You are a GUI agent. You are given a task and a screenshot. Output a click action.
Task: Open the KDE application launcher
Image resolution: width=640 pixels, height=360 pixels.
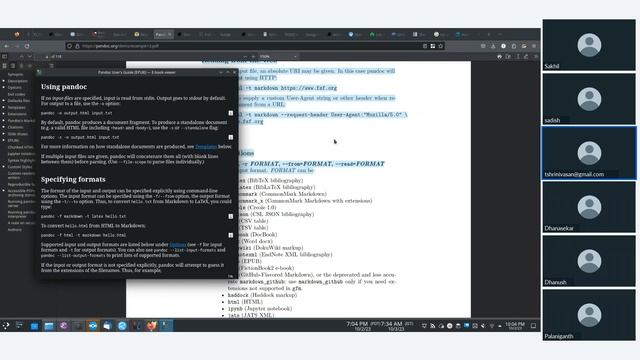coord(6,325)
